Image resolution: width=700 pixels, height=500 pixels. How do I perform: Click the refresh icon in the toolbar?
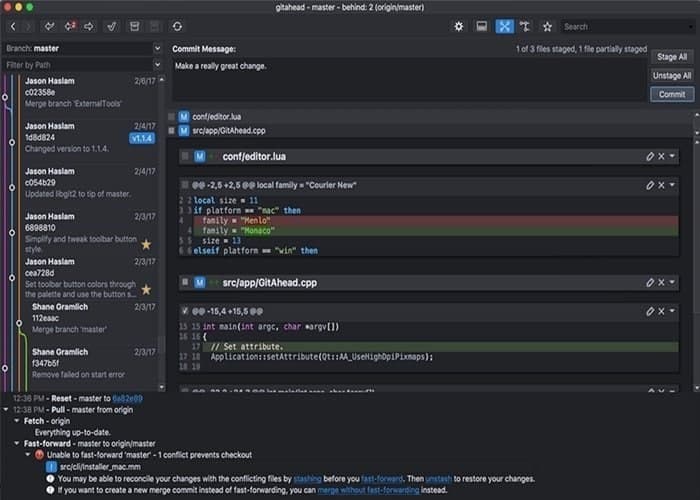point(177,26)
